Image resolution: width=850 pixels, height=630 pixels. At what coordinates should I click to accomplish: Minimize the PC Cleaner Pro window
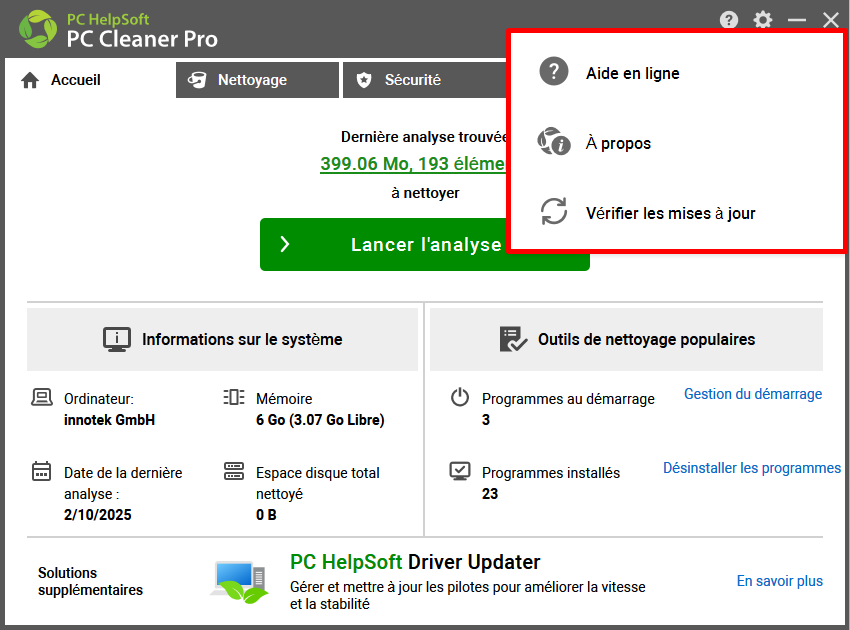(x=797, y=20)
